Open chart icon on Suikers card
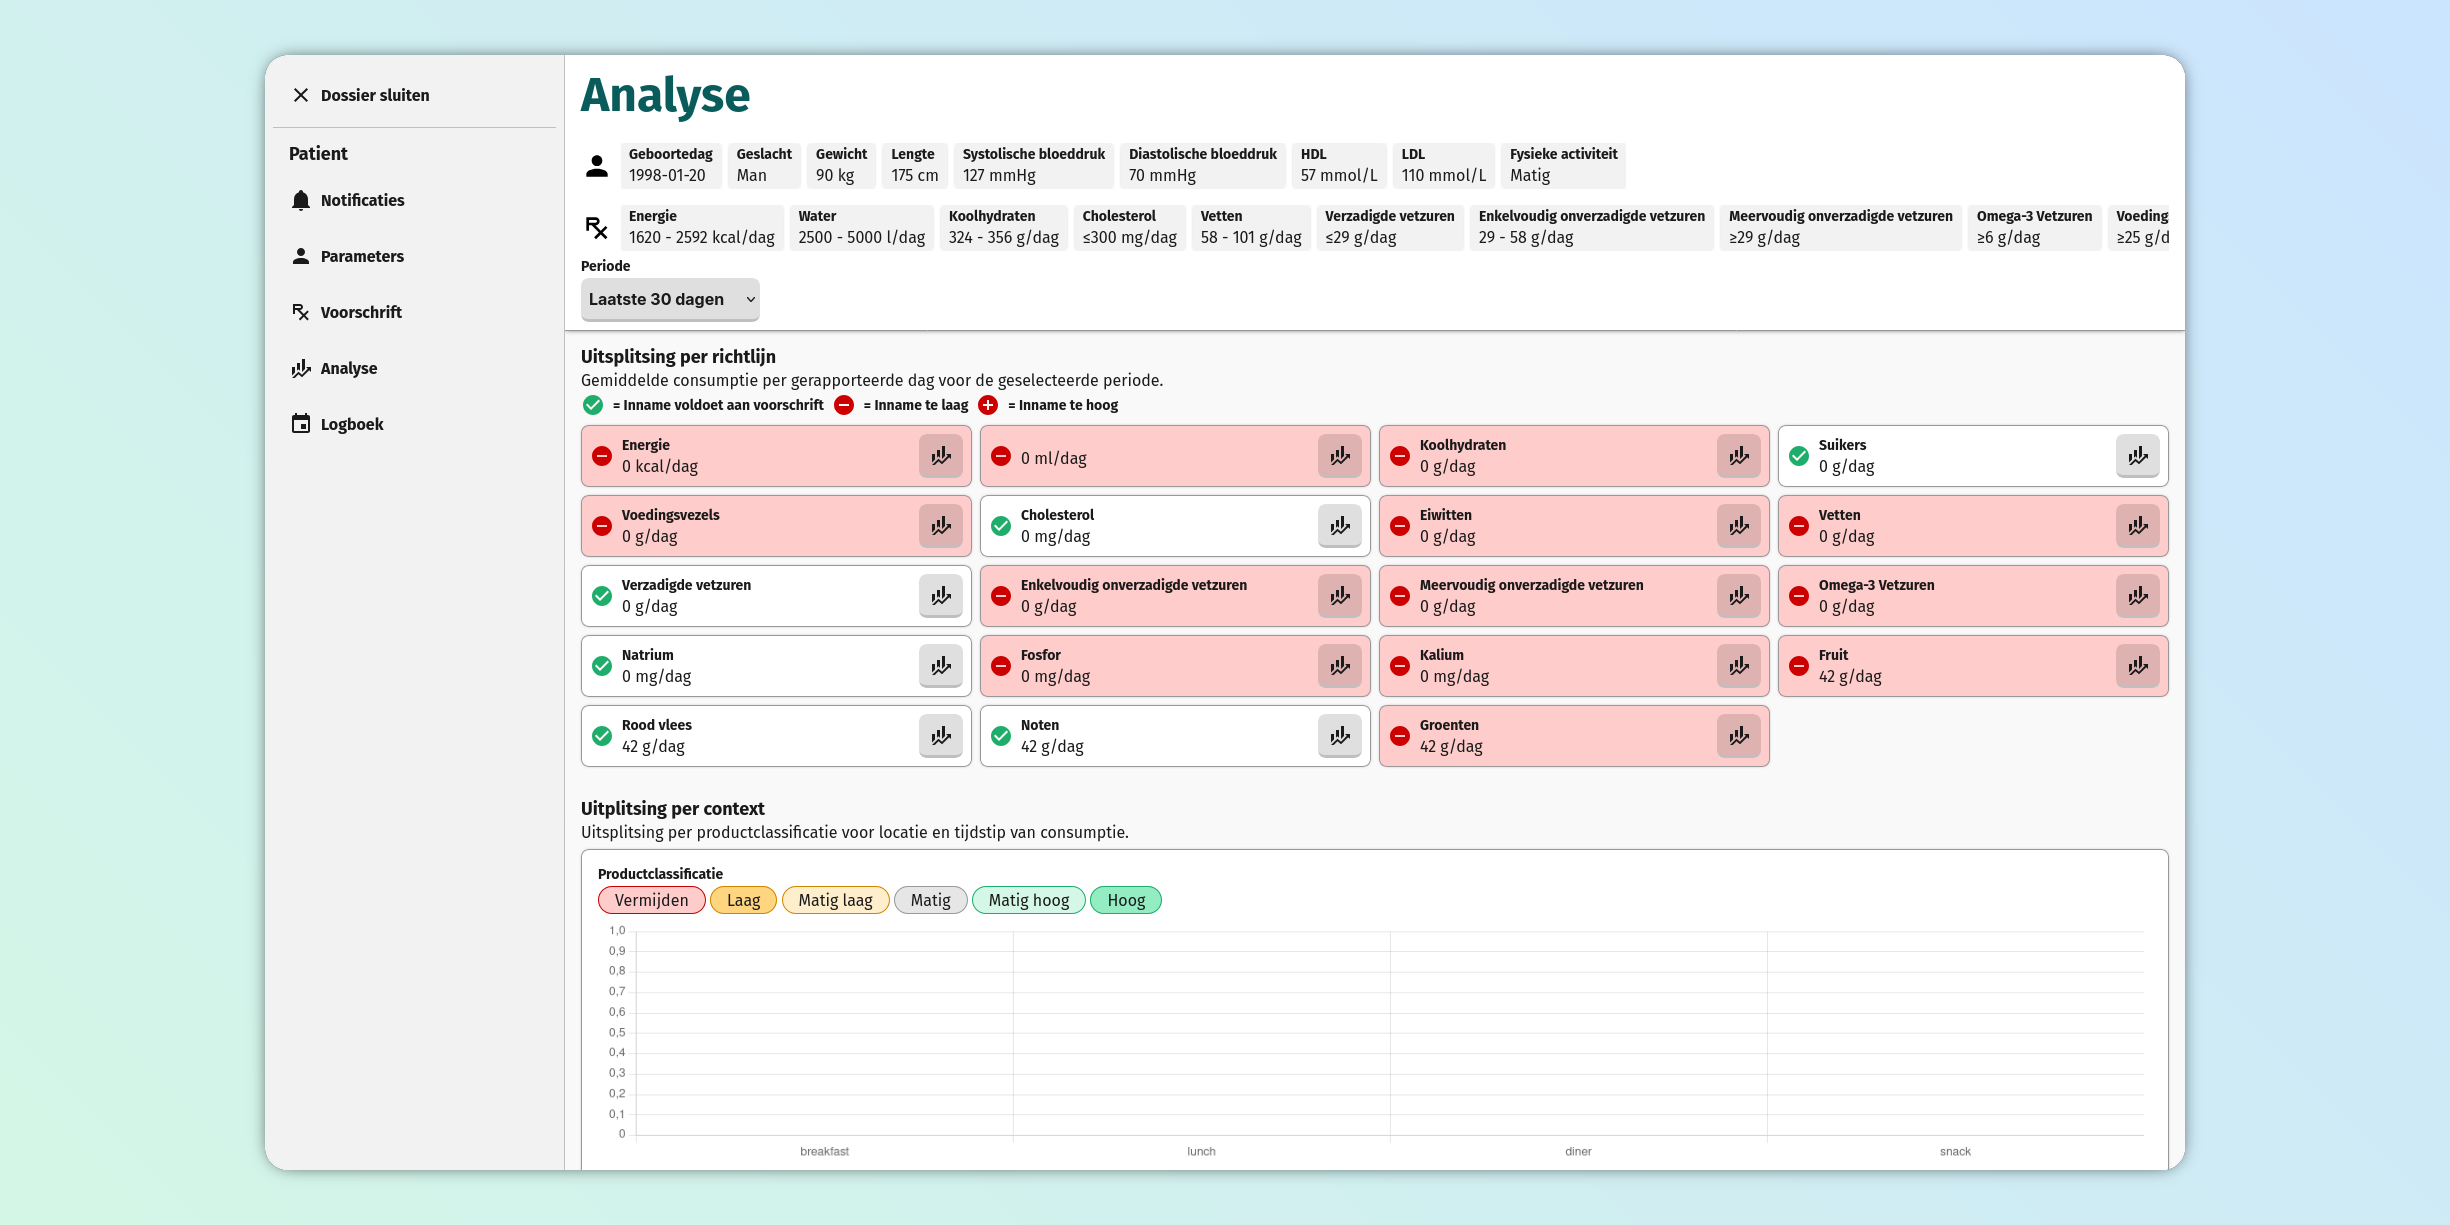Image resolution: width=2450 pixels, height=1225 pixels. [x=2137, y=456]
